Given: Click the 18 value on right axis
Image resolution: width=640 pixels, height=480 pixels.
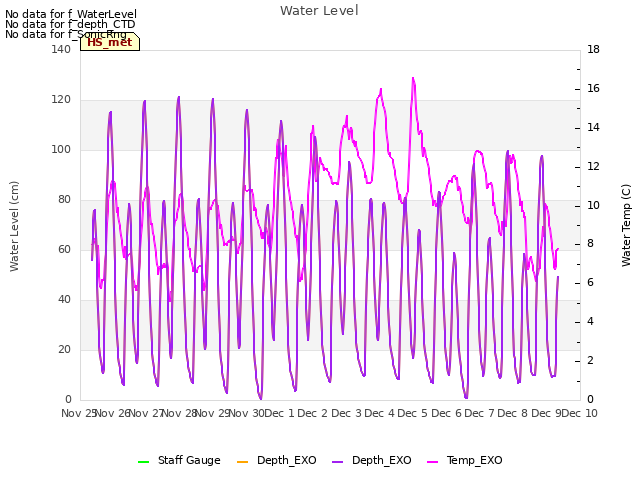Looking at the screenshot, I should coord(593,49).
